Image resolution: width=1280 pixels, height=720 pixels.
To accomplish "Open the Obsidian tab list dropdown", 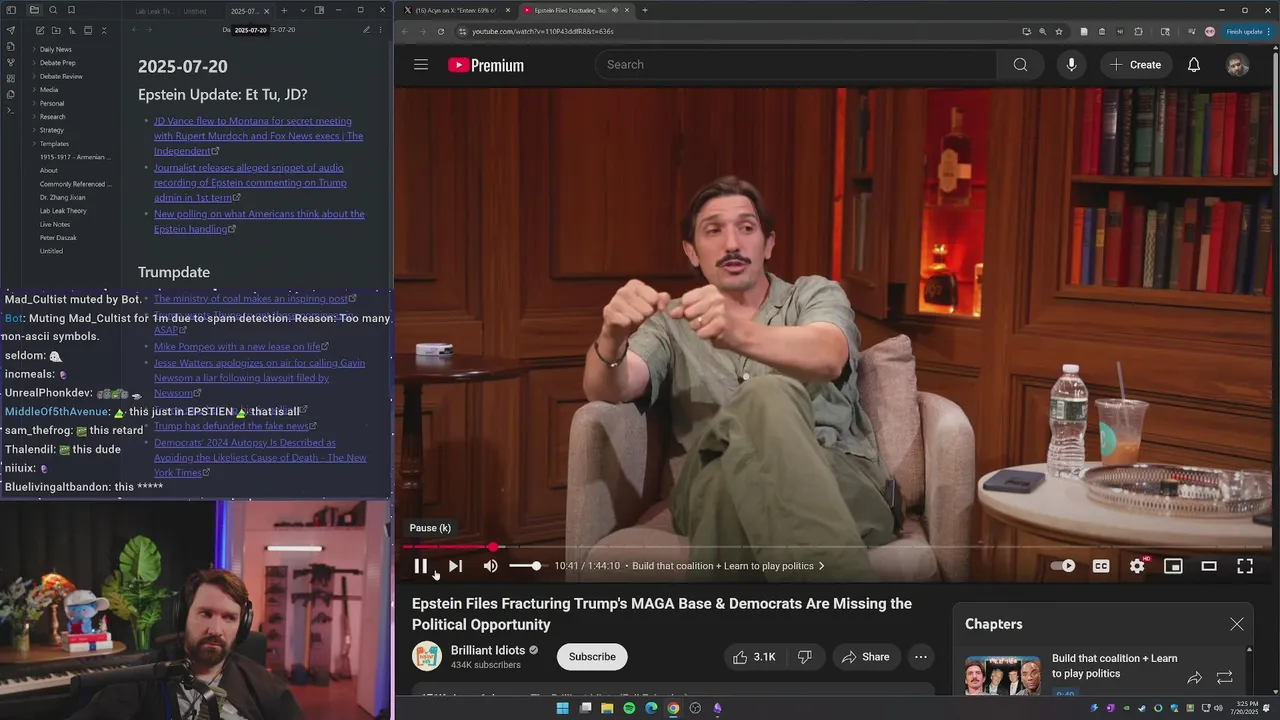I will tap(303, 10).
